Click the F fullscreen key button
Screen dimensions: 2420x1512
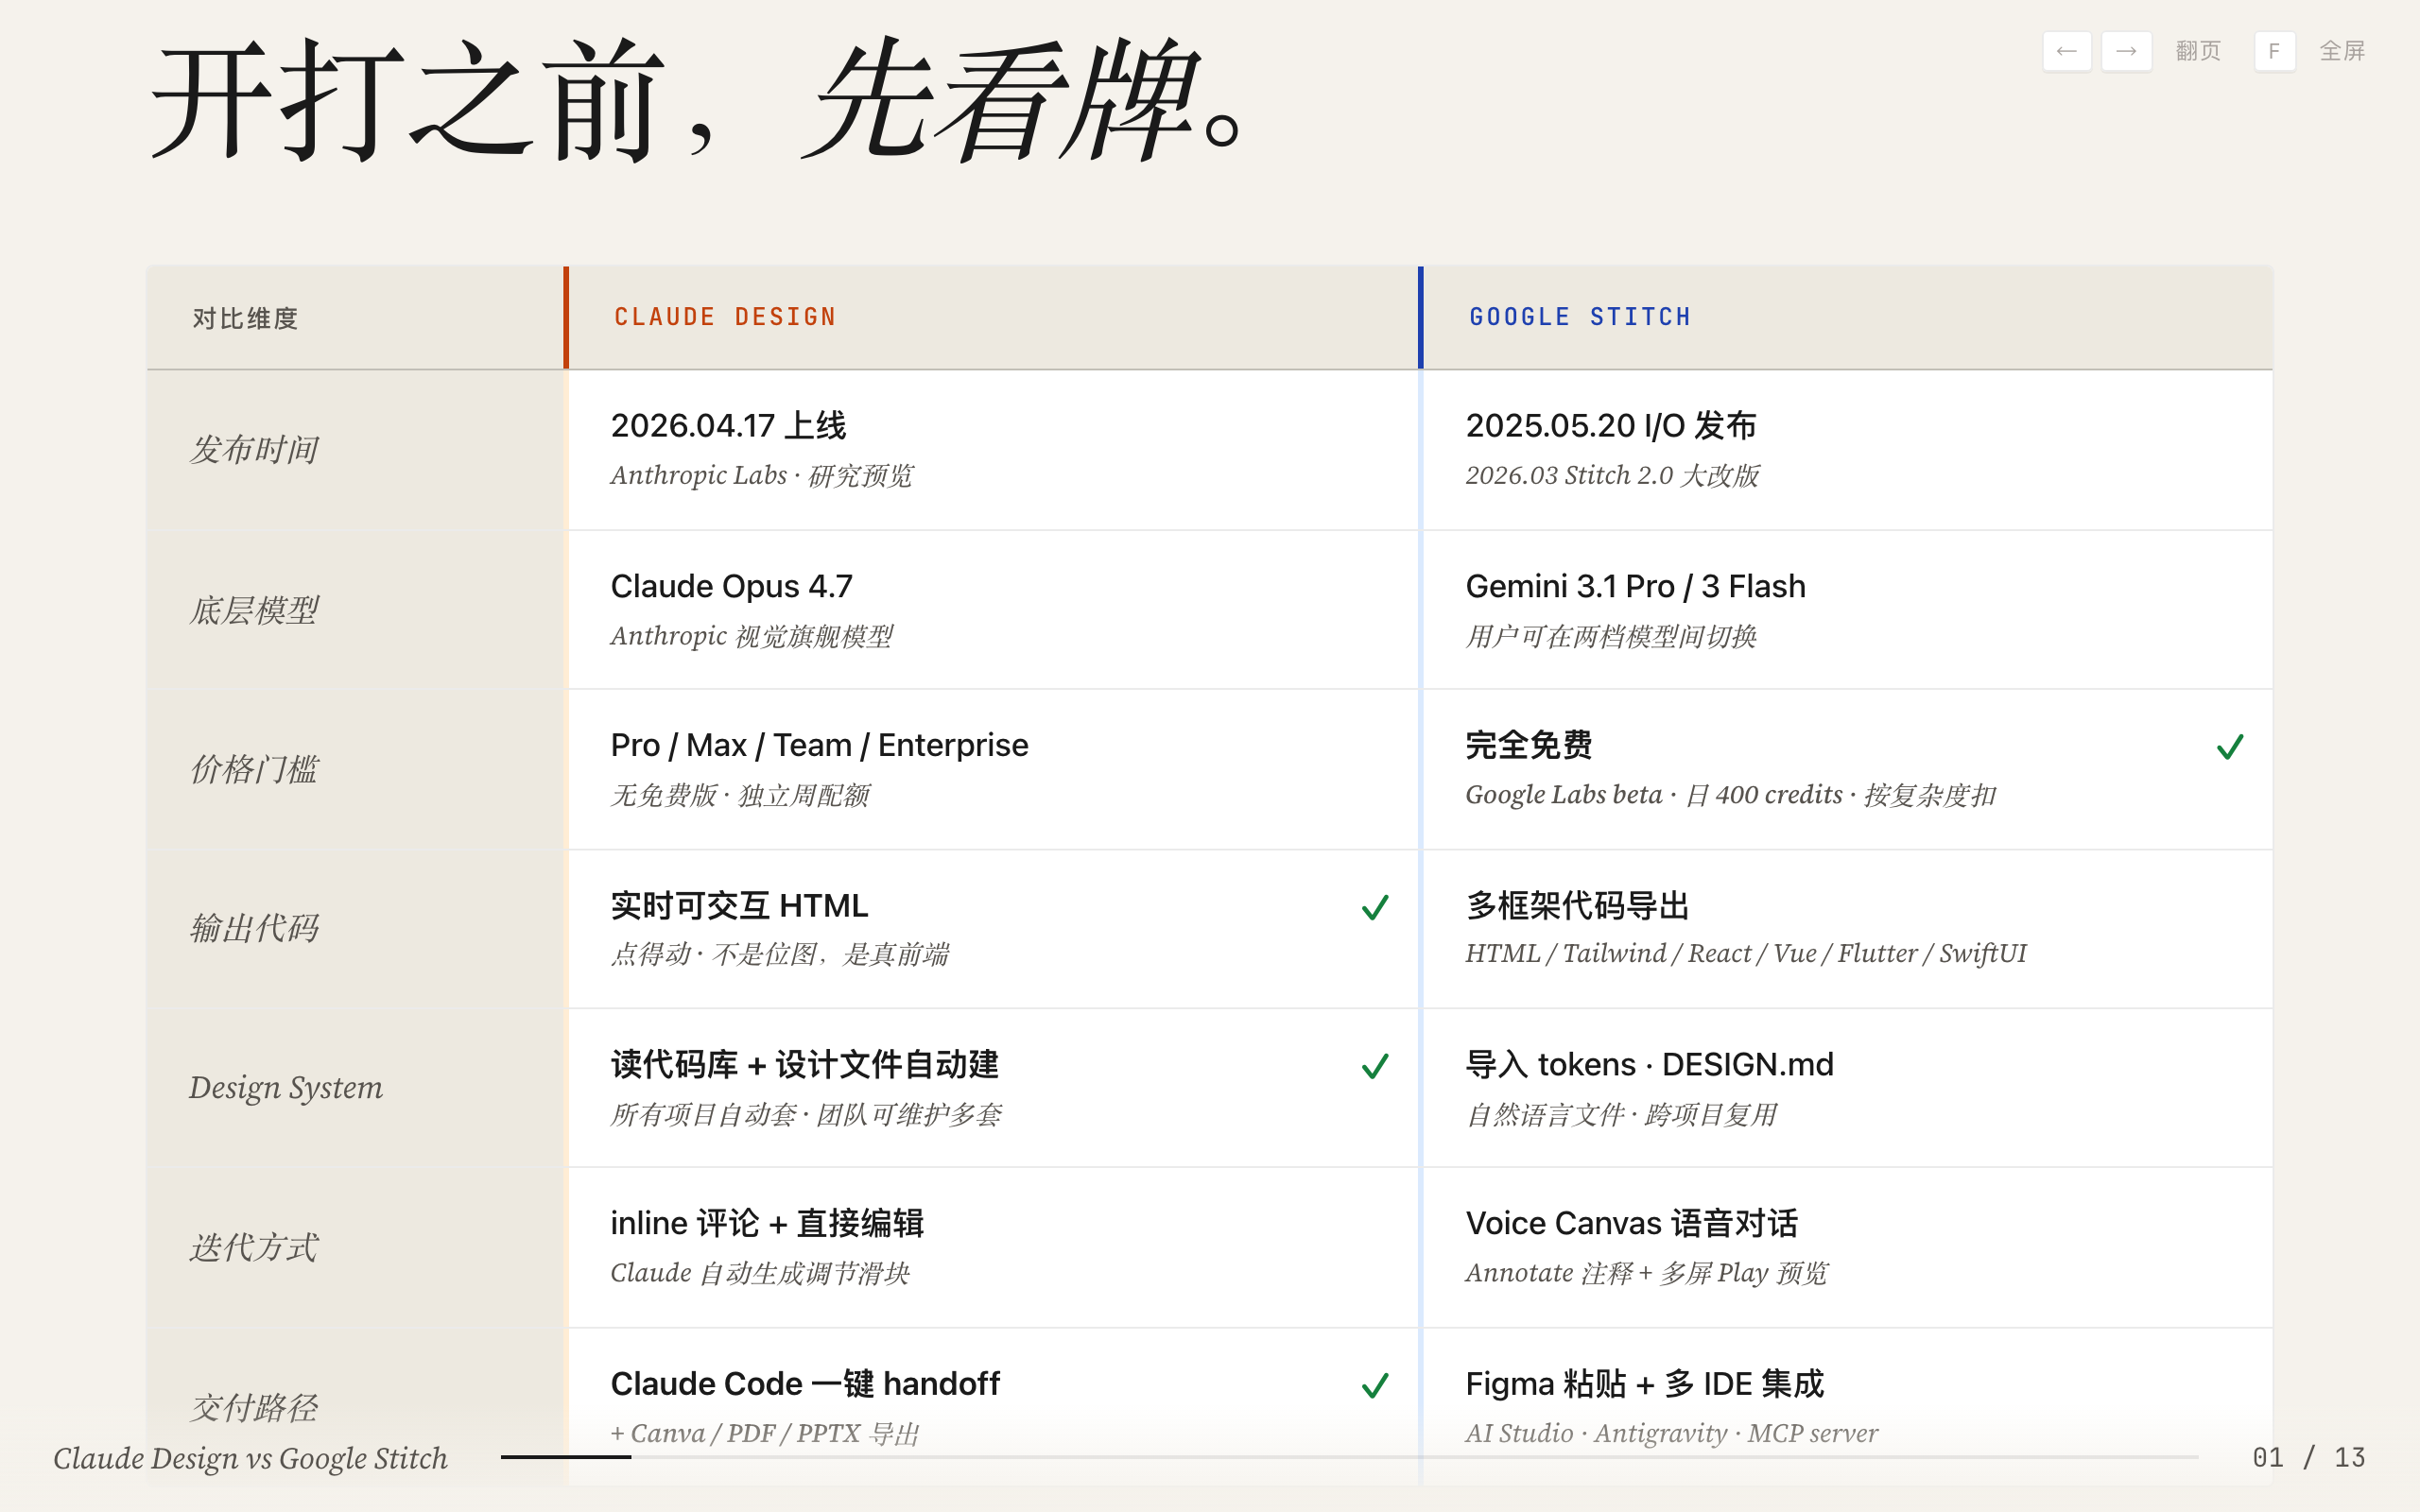point(2274,51)
